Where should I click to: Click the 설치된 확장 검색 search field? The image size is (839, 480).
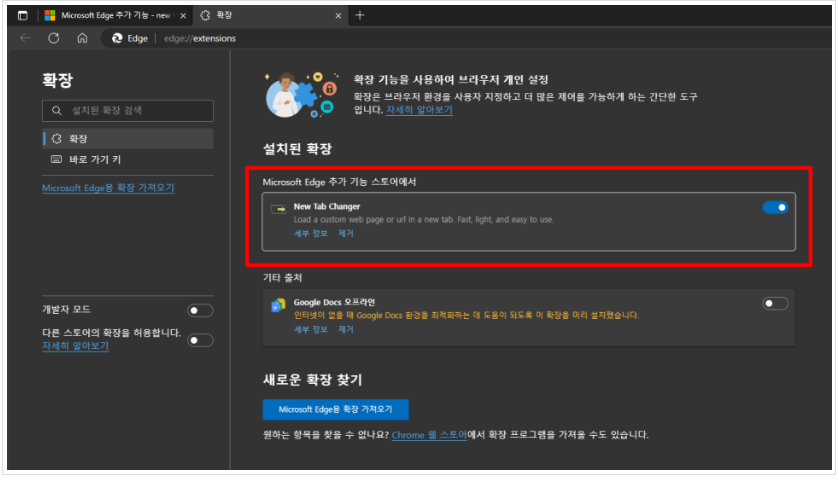pos(128,110)
